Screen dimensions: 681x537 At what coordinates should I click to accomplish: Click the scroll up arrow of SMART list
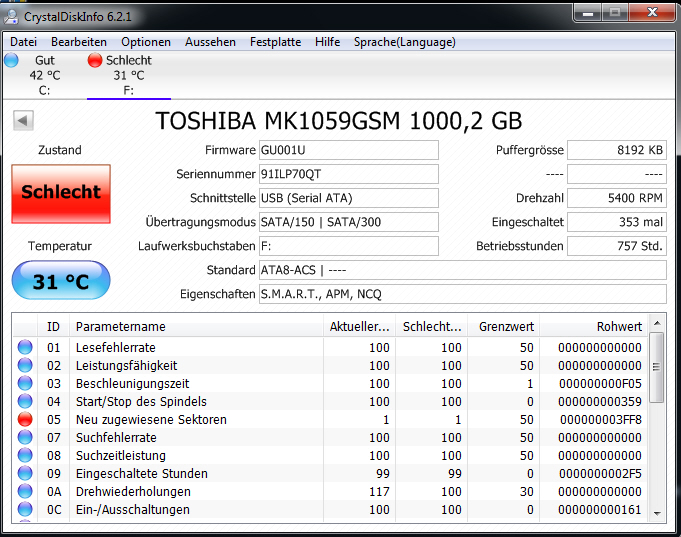(x=657, y=323)
